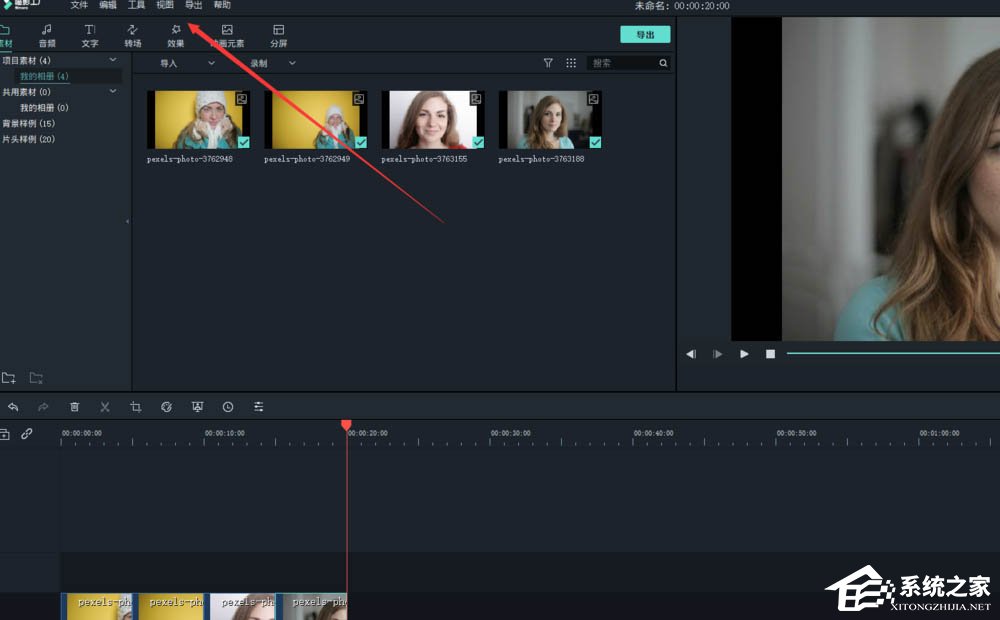Screen dimensions: 1000x620
Task: Click the search magnifier icon
Action: coord(663,63)
